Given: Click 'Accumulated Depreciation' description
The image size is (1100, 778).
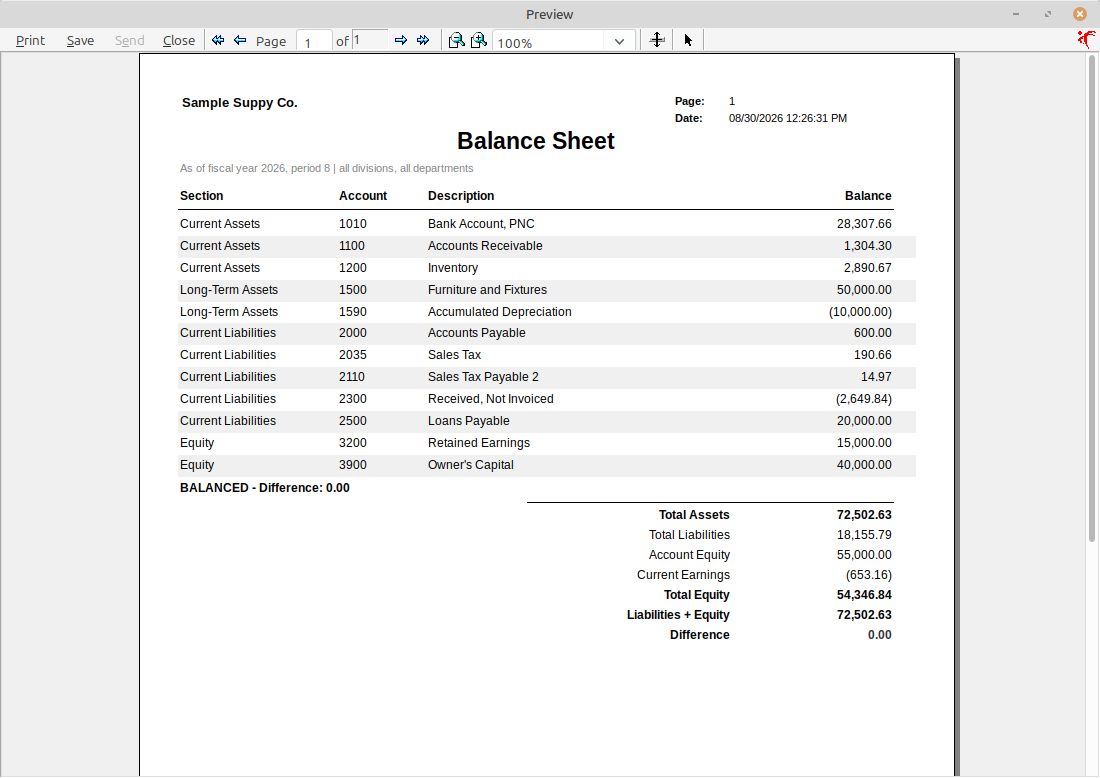Looking at the screenshot, I should 499,312.
